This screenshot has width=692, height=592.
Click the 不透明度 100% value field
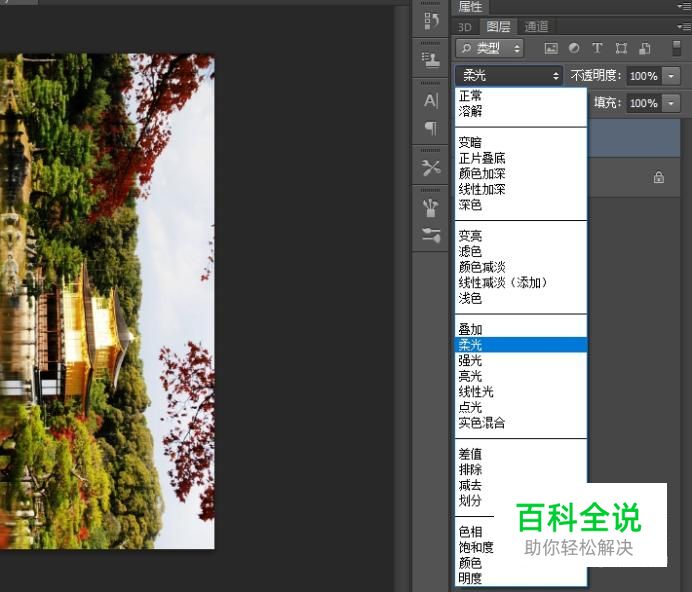644,76
